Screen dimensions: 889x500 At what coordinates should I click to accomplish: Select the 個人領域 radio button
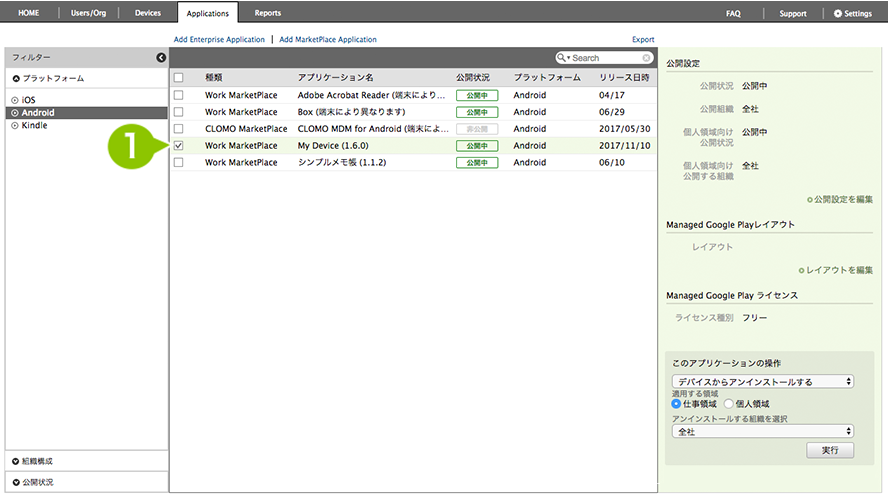point(729,404)
